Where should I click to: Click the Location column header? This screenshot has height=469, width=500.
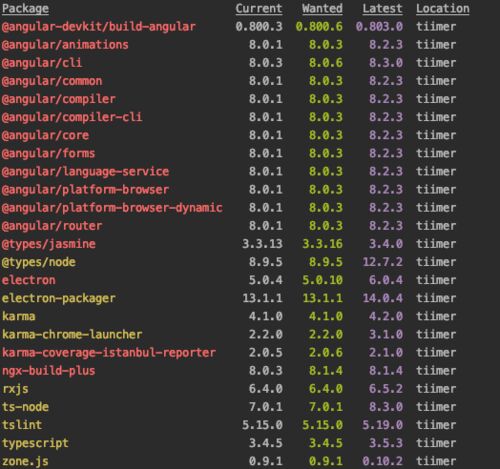pos(443,9)
